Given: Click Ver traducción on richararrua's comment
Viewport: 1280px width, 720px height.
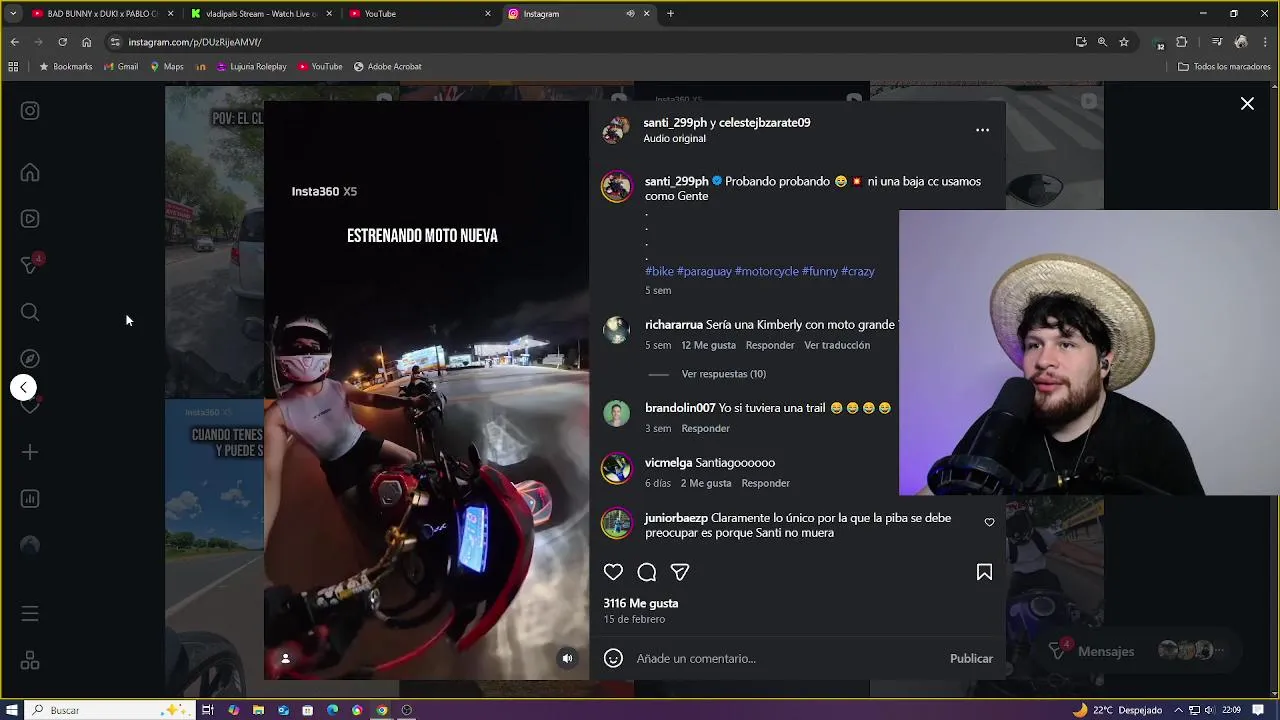Looking at the screenshot, I should pos(837,345).
